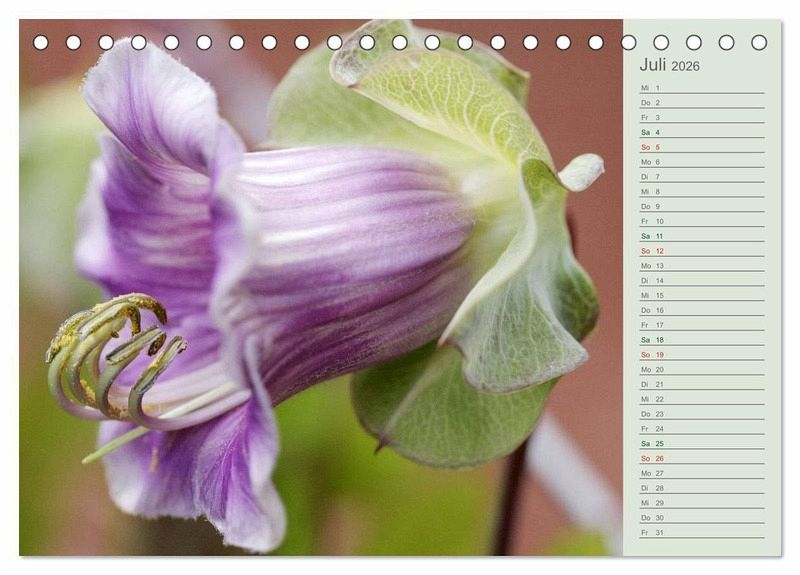Screen dimensions: 800x575
Task: Pick the "Di 7" date line
Action: 702,177
